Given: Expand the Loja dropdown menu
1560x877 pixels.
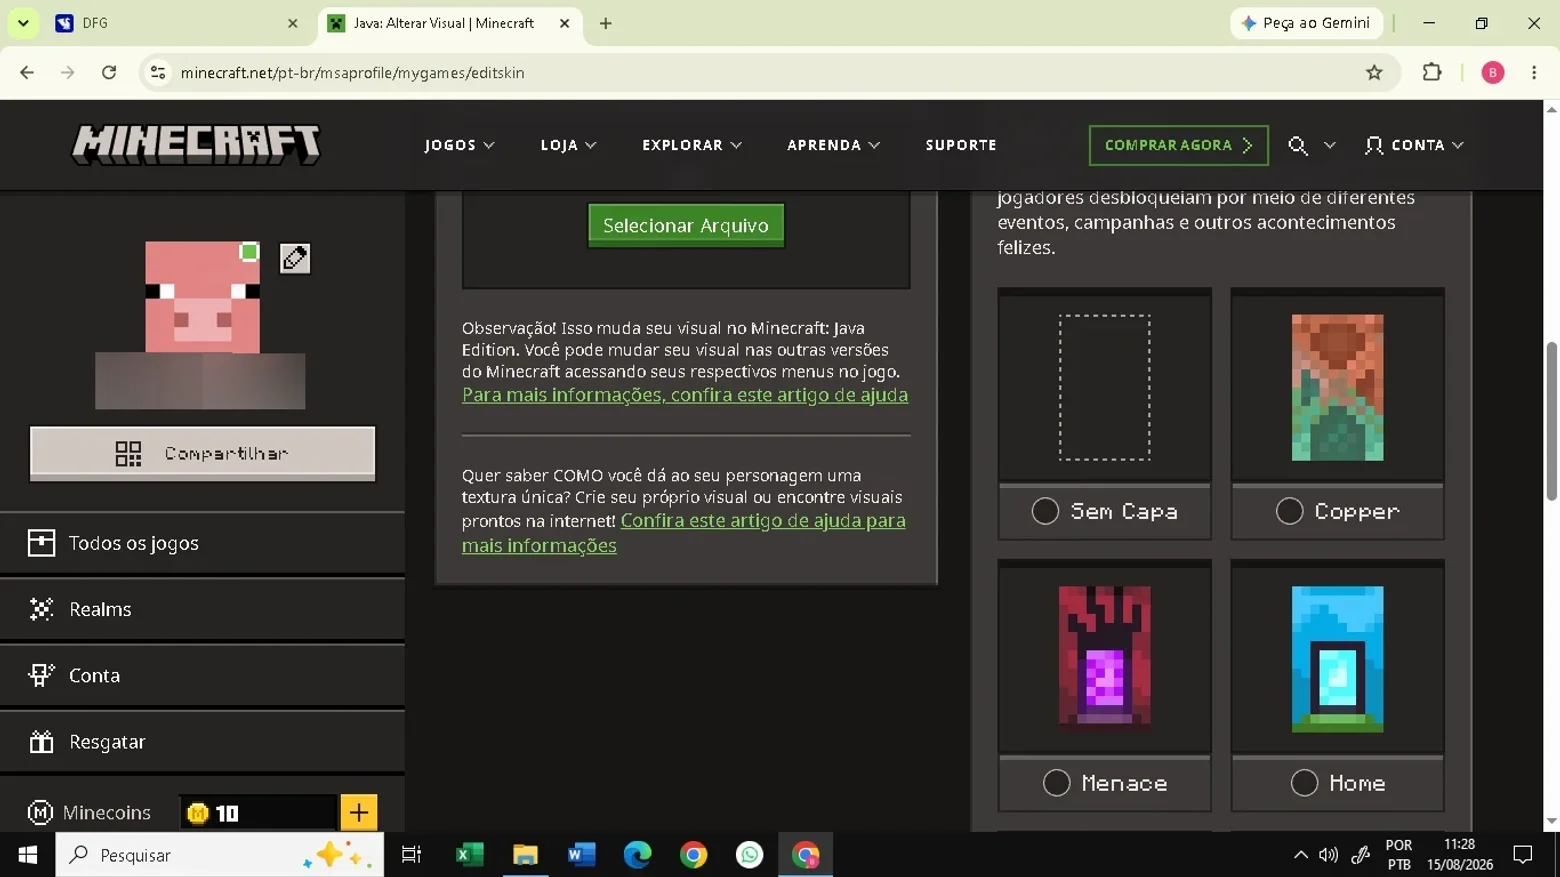Looking at the screenshot, I should coord(568,145).
